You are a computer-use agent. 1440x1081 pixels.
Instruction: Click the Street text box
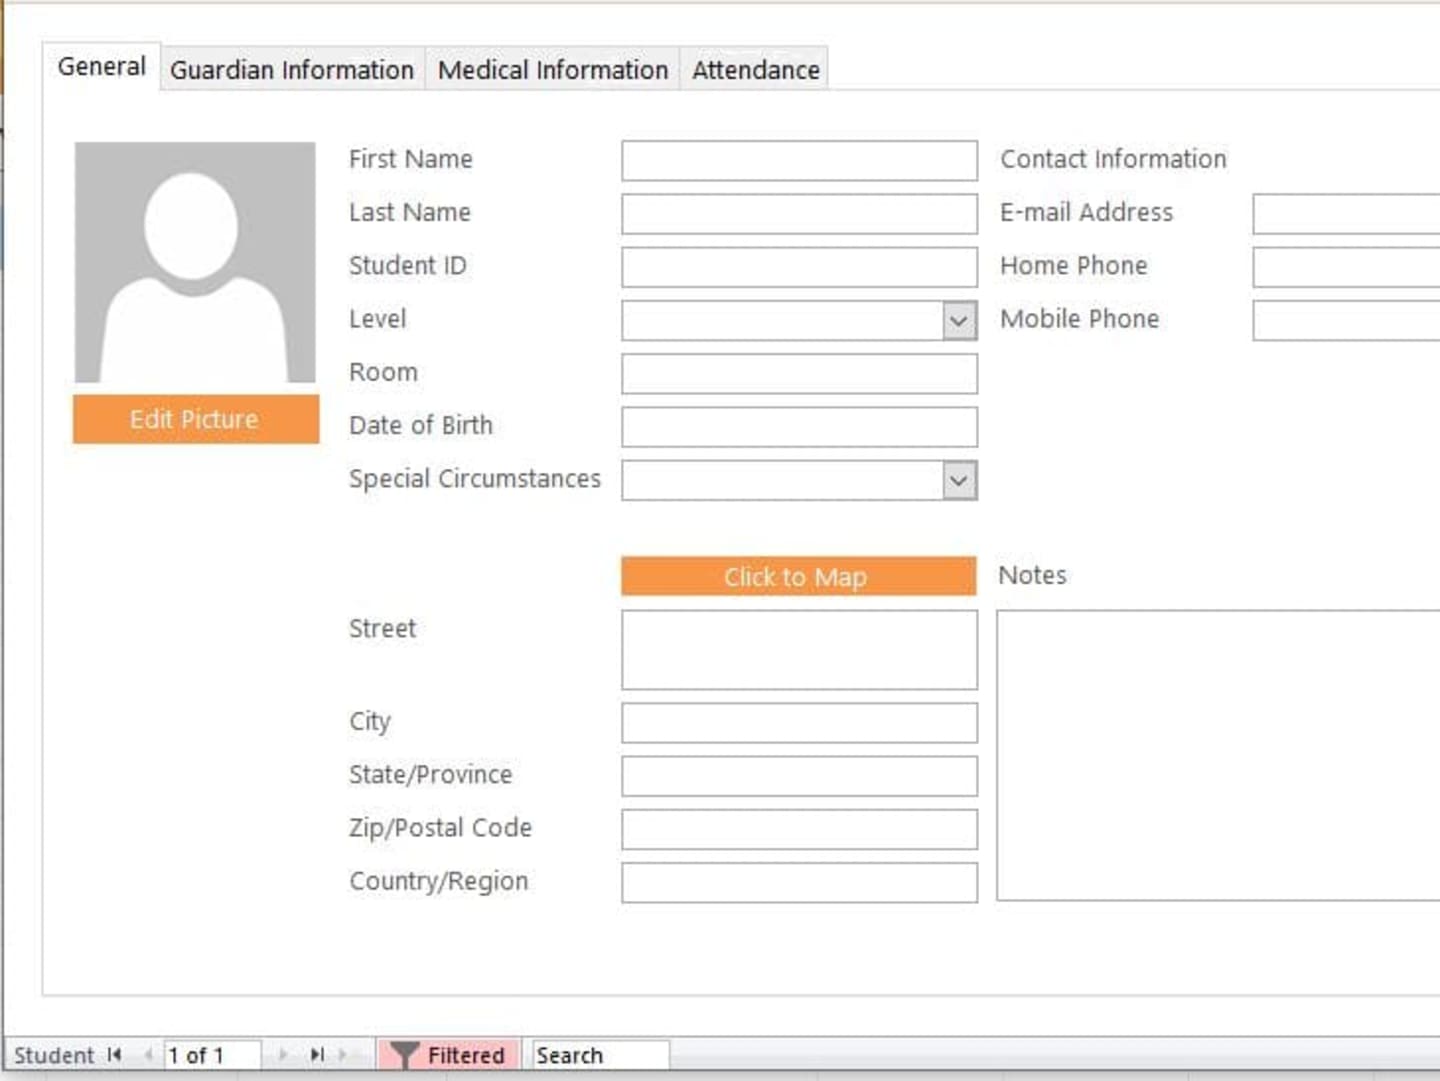click(799, 650)
